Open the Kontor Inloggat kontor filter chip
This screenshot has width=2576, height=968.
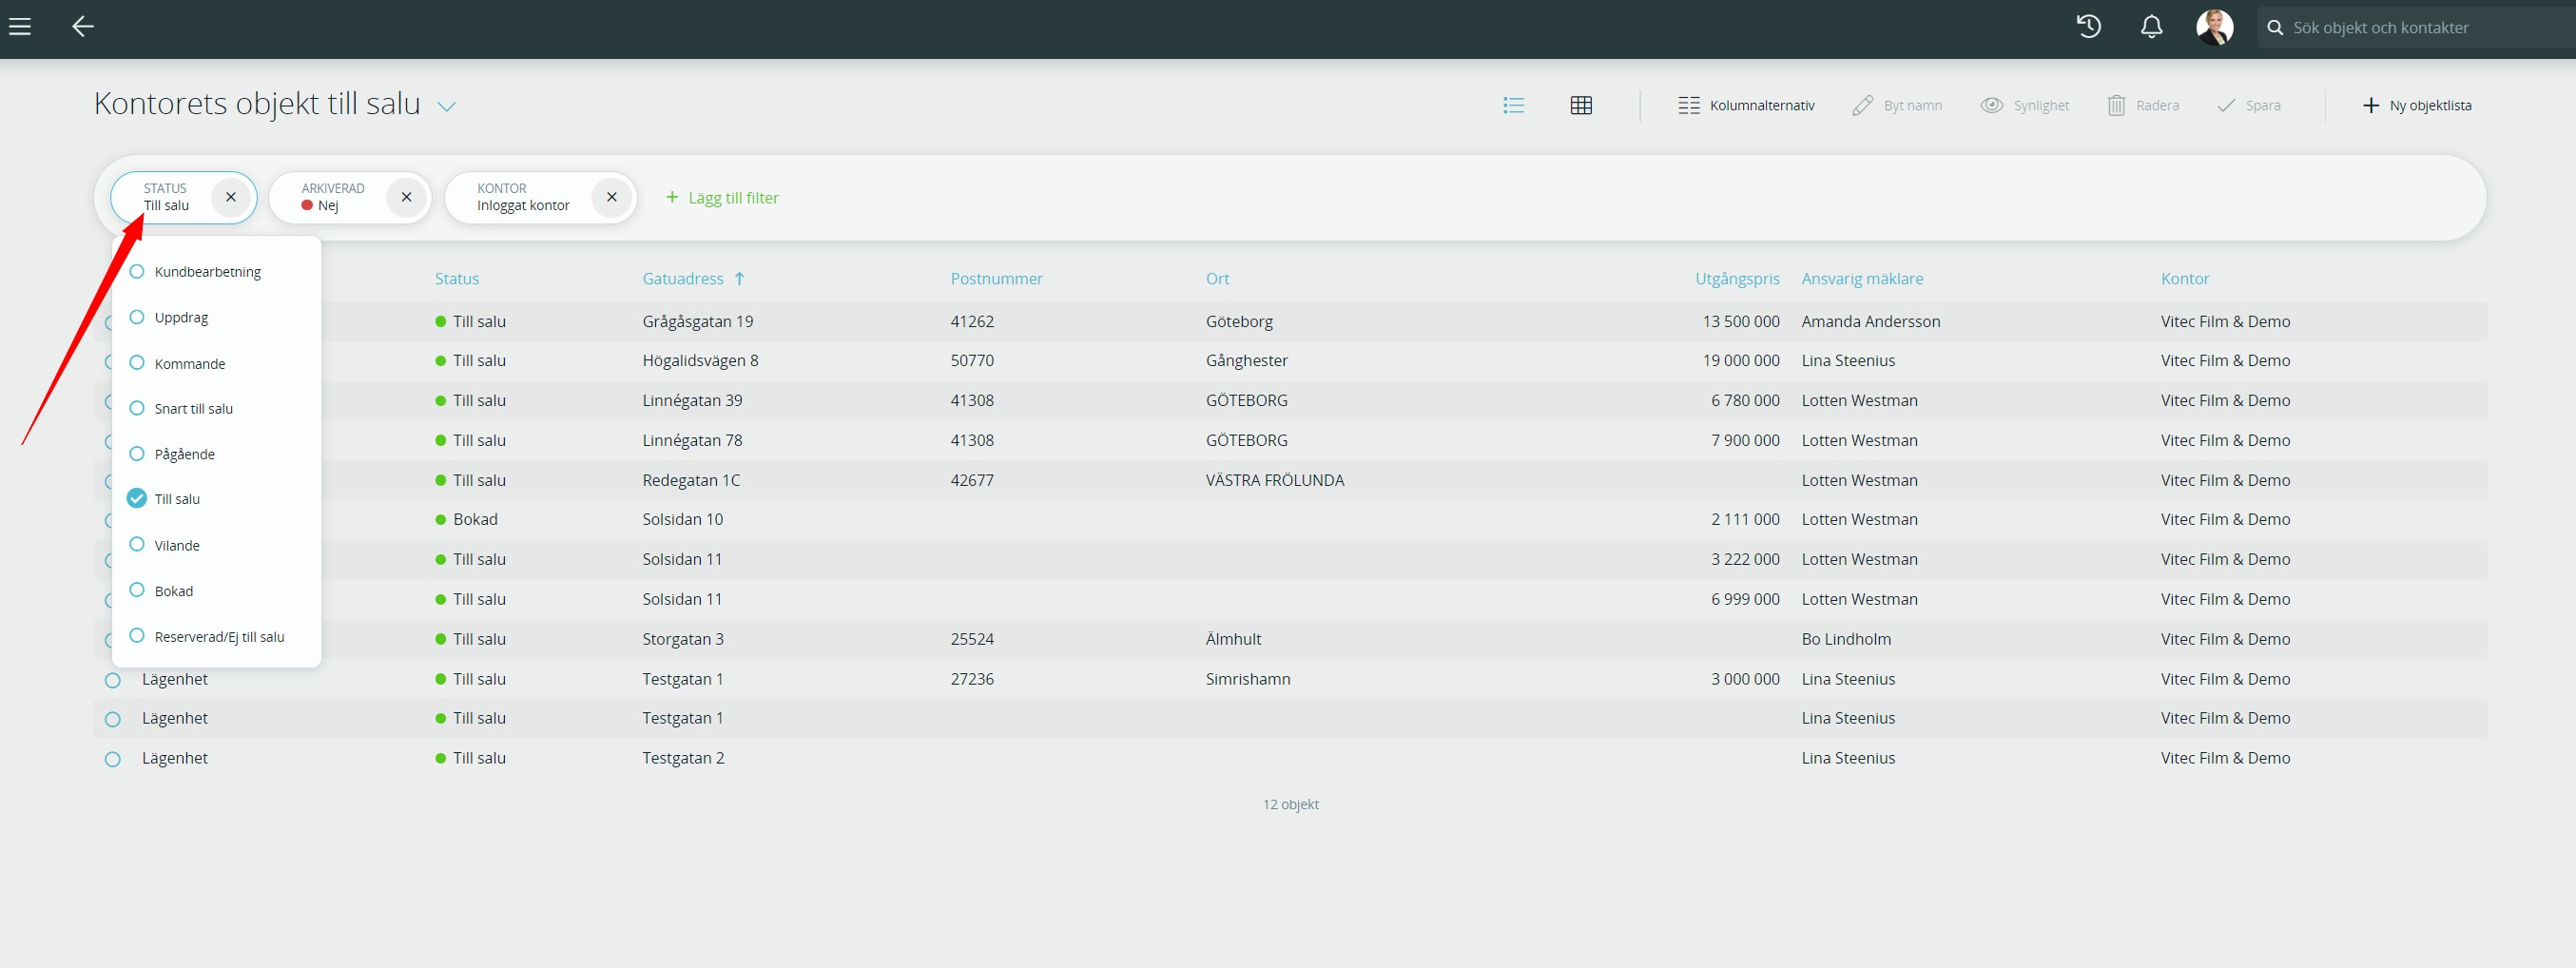(523, 197)
